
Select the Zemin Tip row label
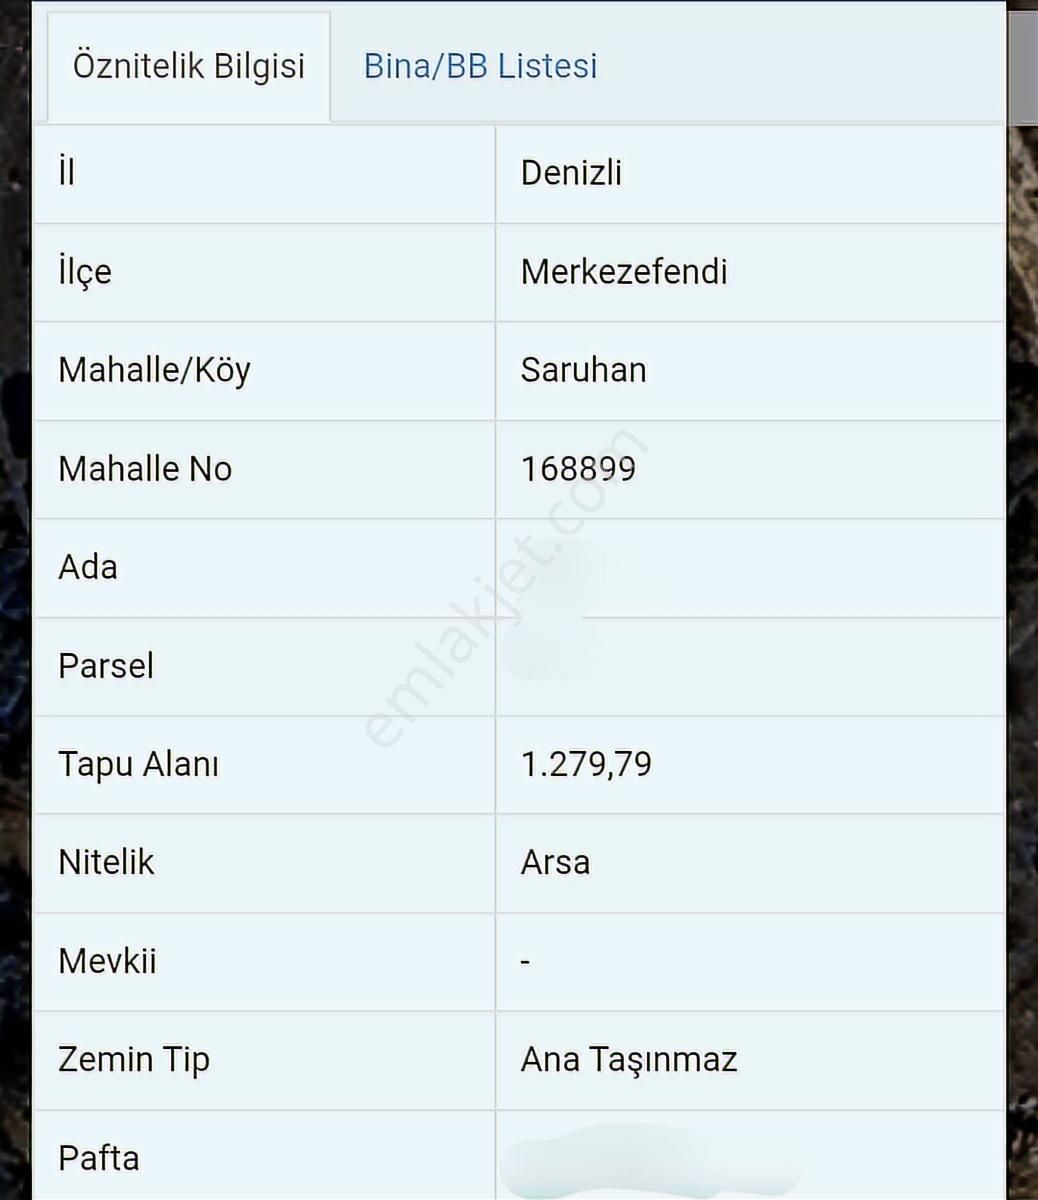point(134,1059)
